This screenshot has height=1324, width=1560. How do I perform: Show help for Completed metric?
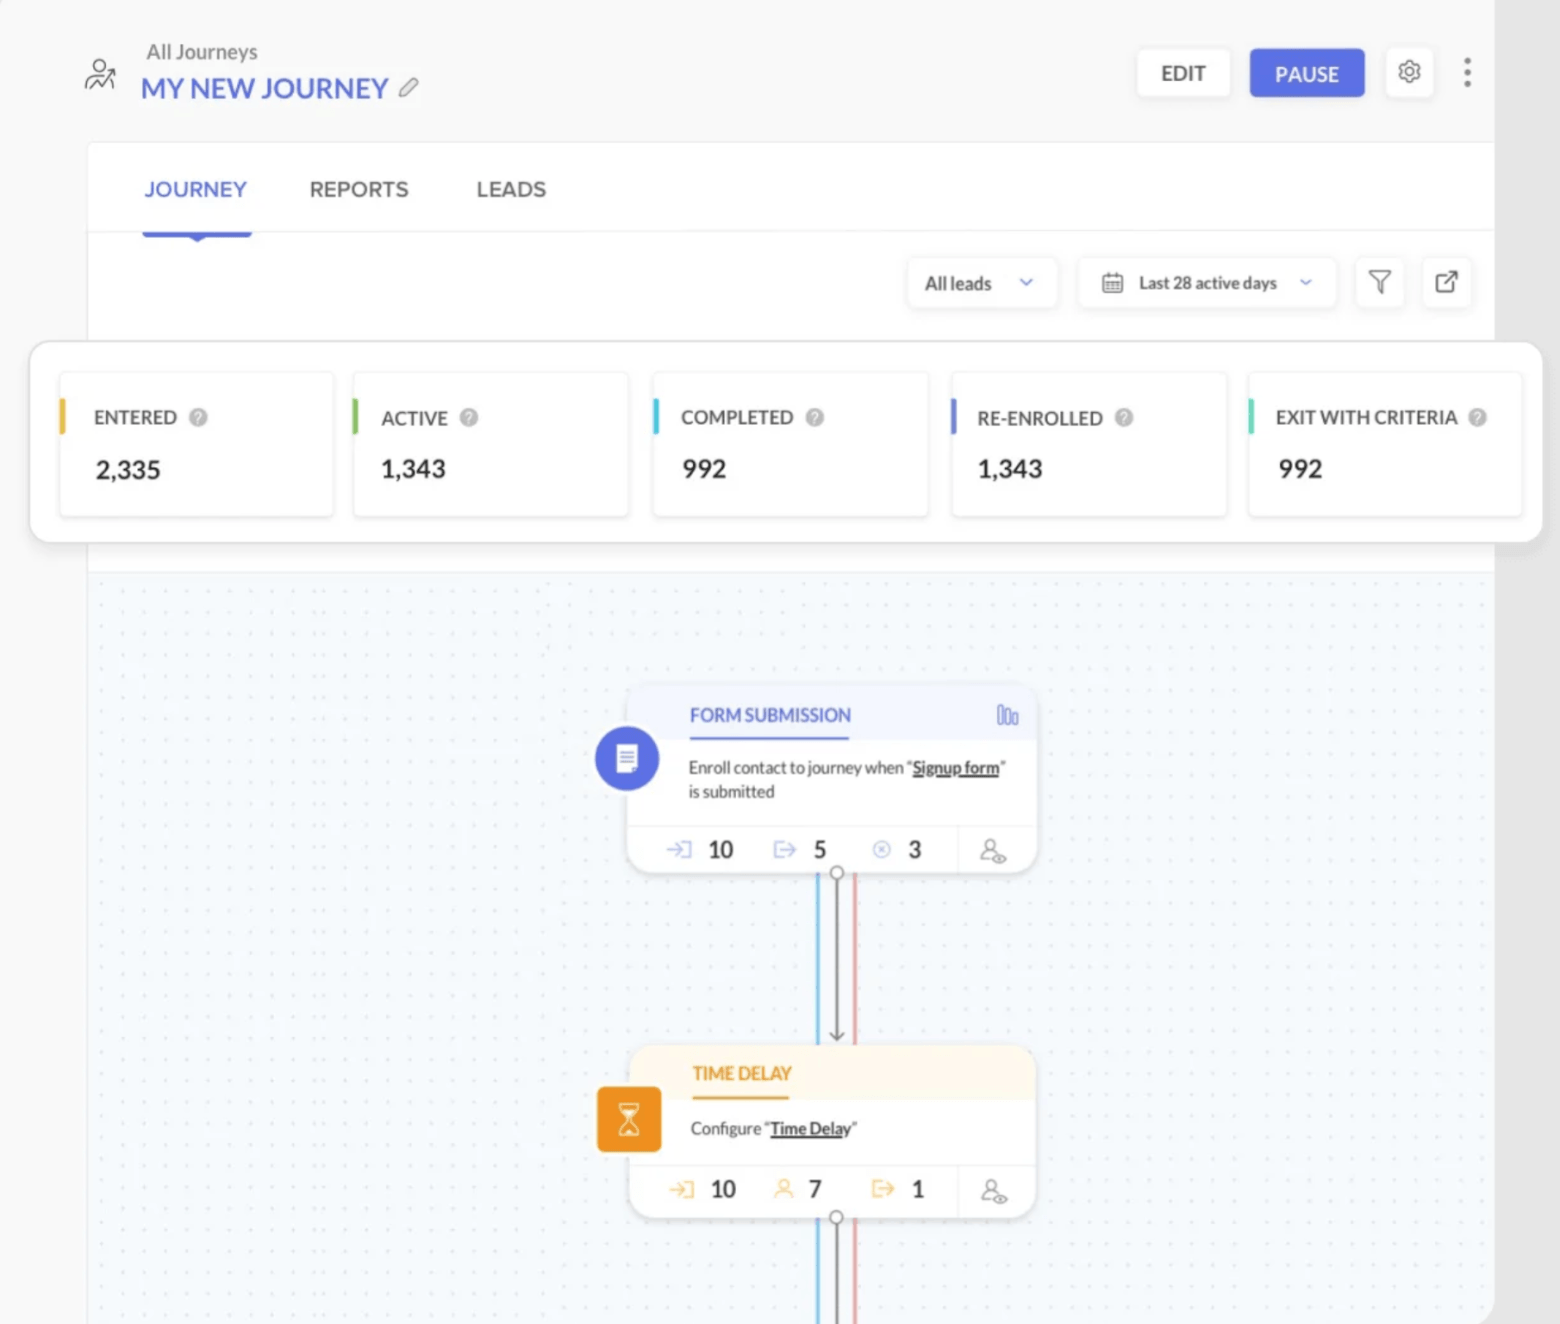815,417
